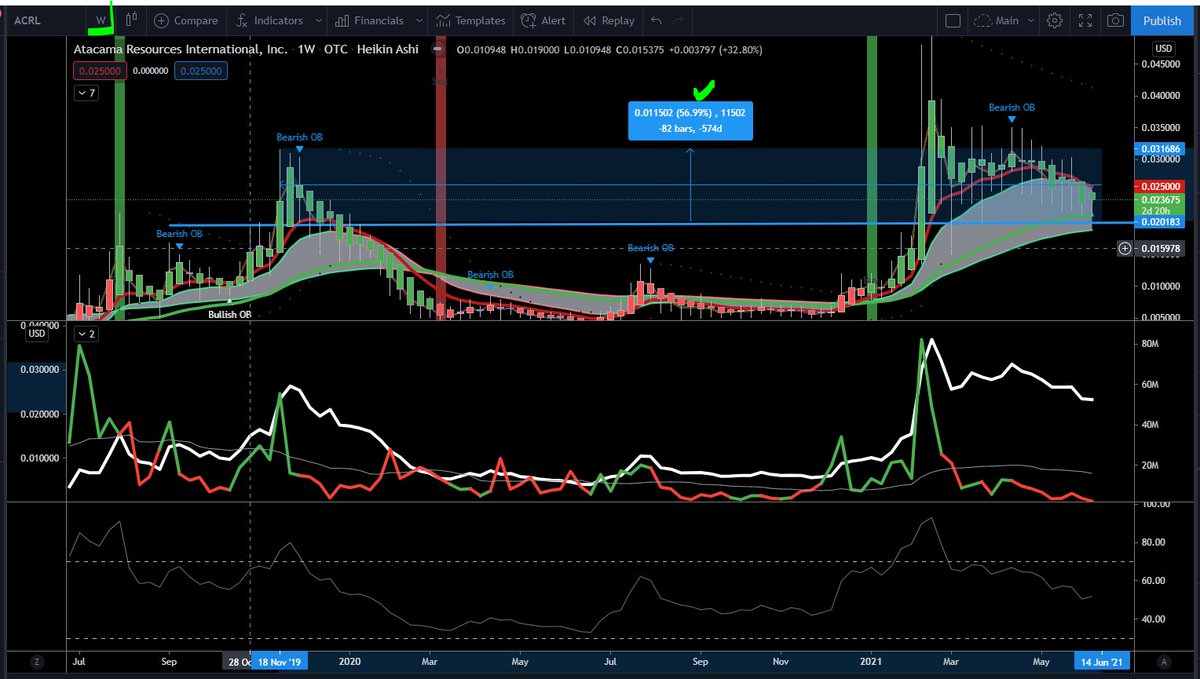This screenshot has height=679, width=1200.
Task: Collapse the 7 indicators legend toggle
Action: pos(86,92)
